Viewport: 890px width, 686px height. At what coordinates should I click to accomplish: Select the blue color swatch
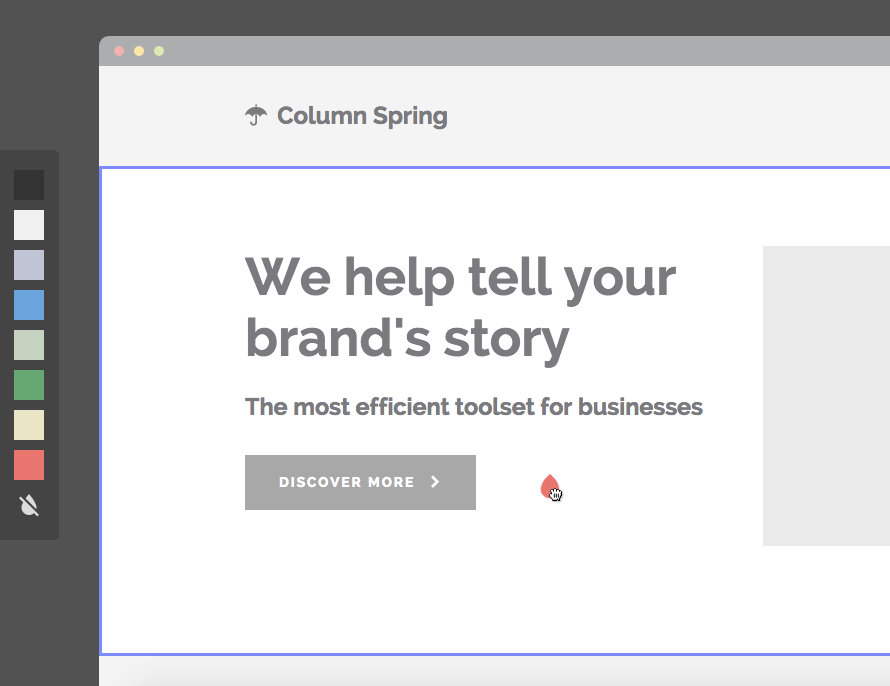tap(29, 305)
